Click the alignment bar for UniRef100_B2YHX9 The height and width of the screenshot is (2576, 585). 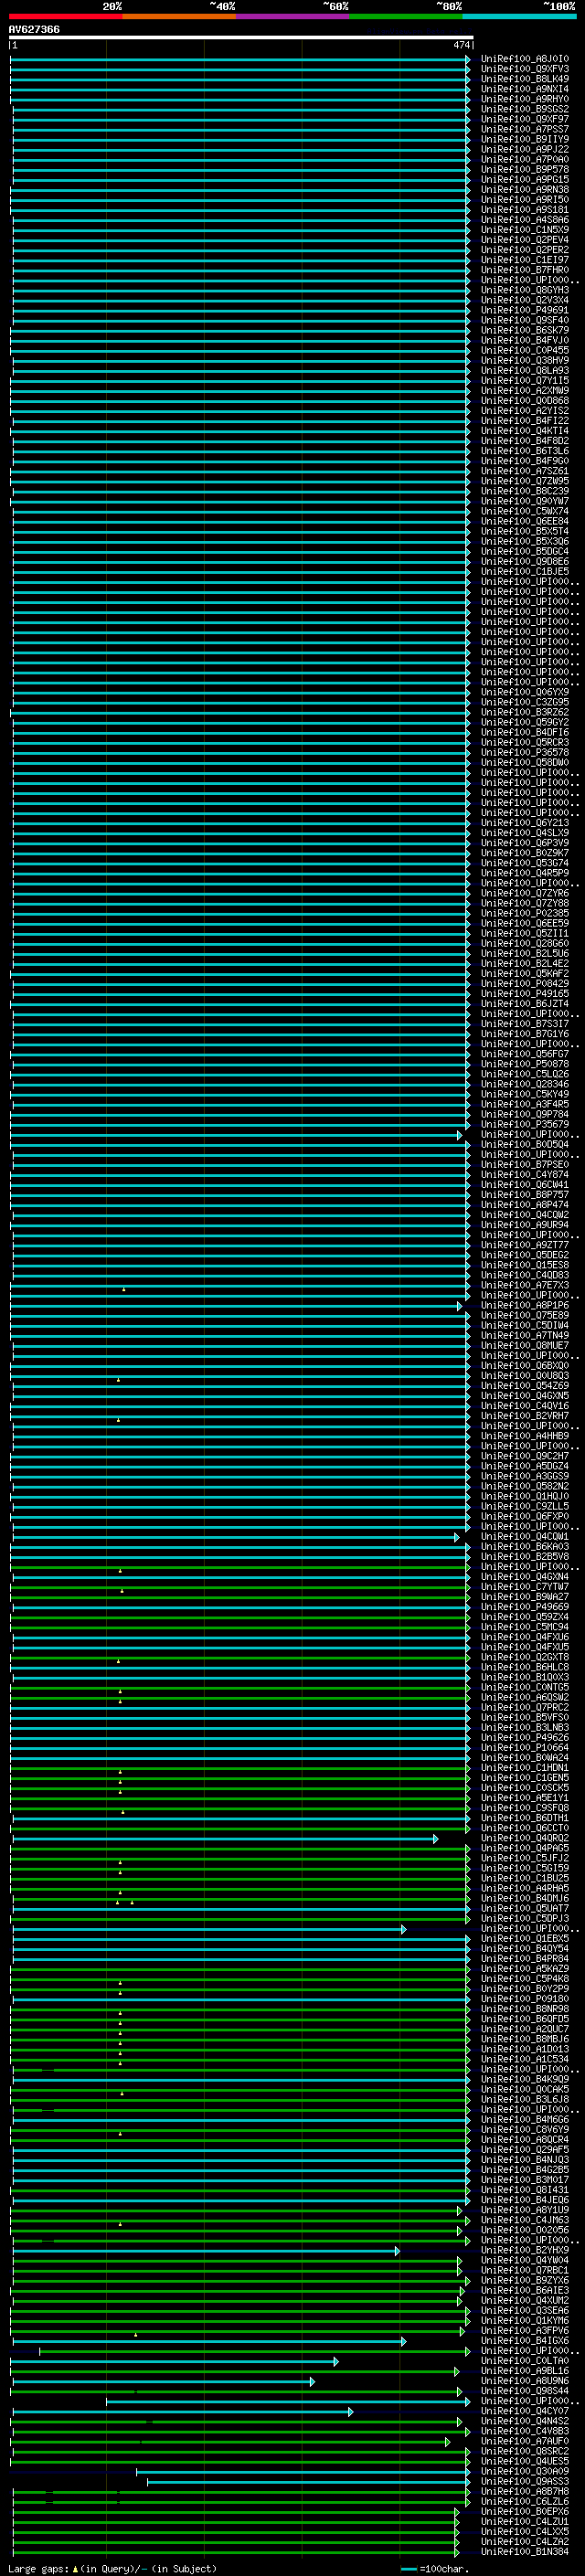[x=206, y=2250]
